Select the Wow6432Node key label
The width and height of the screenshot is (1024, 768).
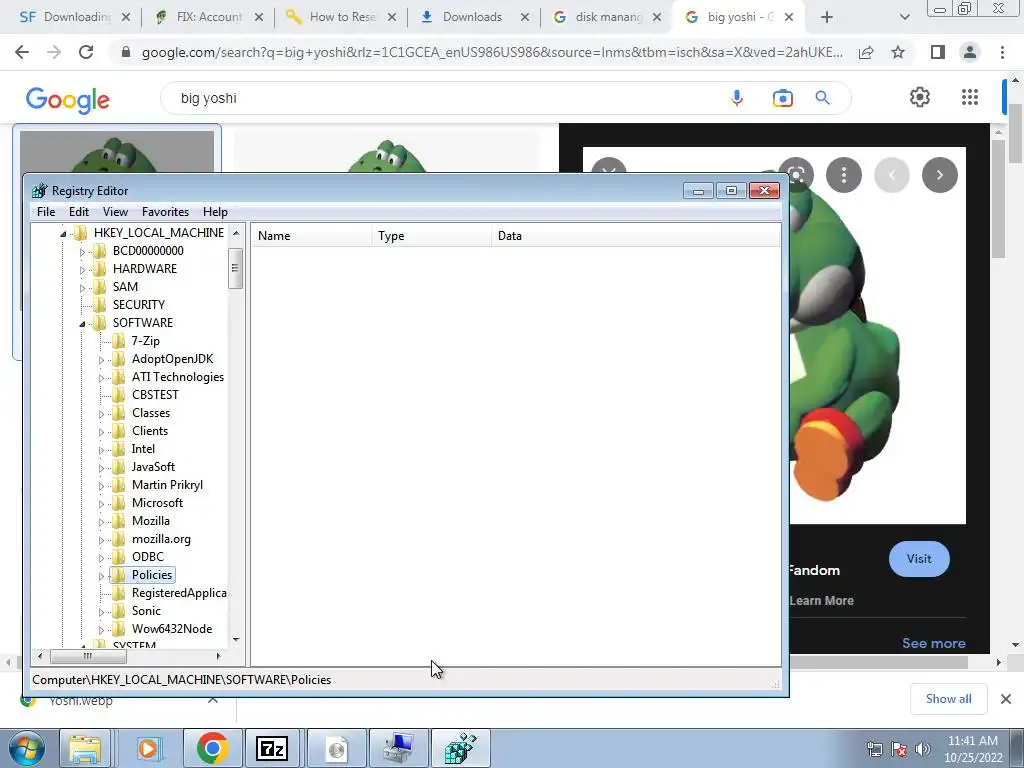[x=172, y=629]
